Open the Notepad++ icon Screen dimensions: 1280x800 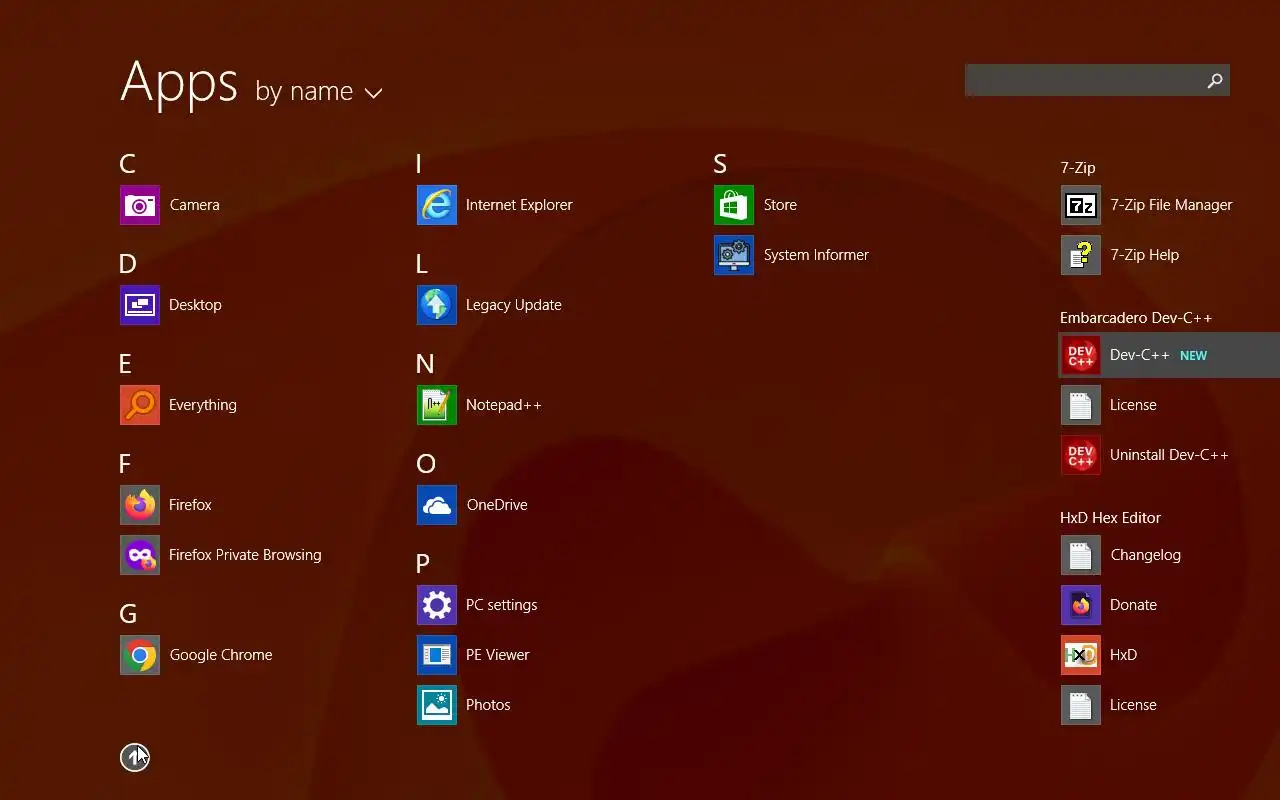click(437, 405)
